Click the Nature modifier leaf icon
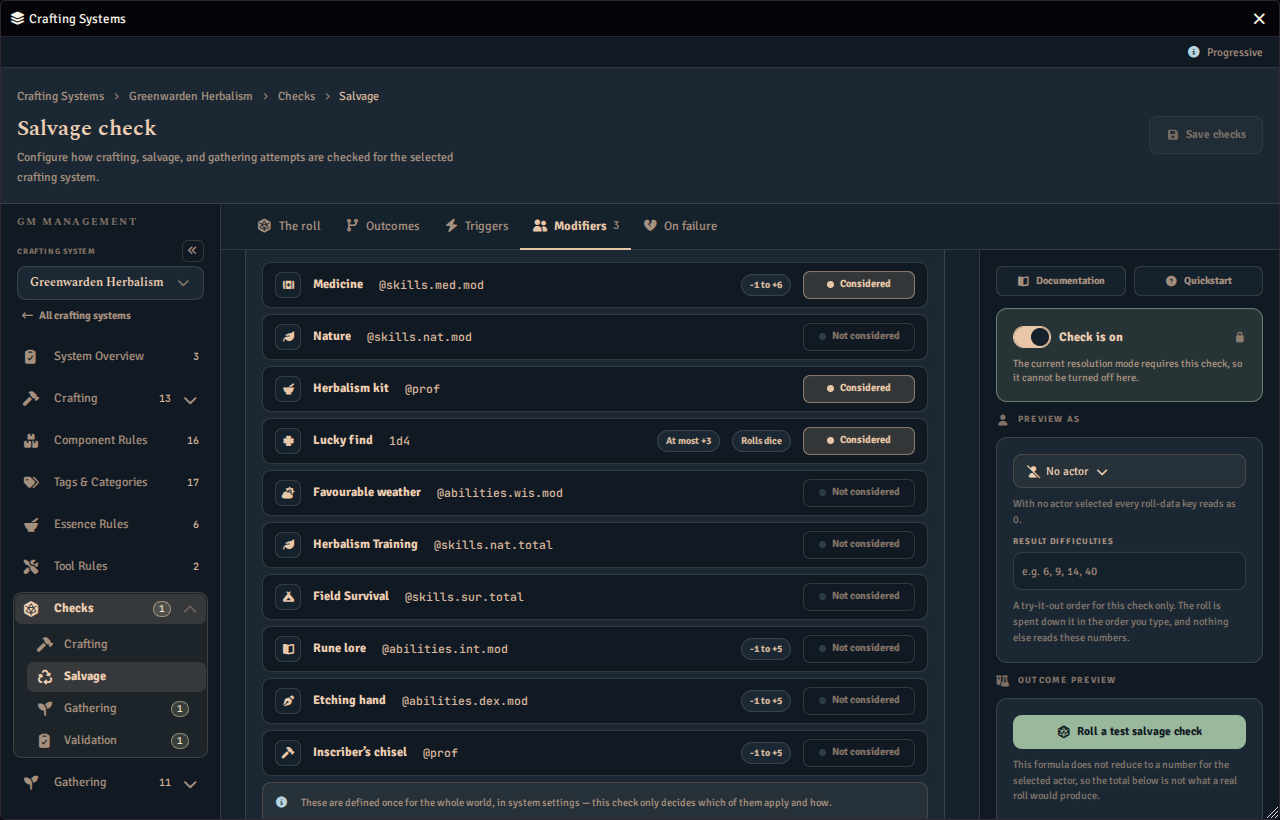The width and height of the screenshot is (1280, 820). pos(288,337)
